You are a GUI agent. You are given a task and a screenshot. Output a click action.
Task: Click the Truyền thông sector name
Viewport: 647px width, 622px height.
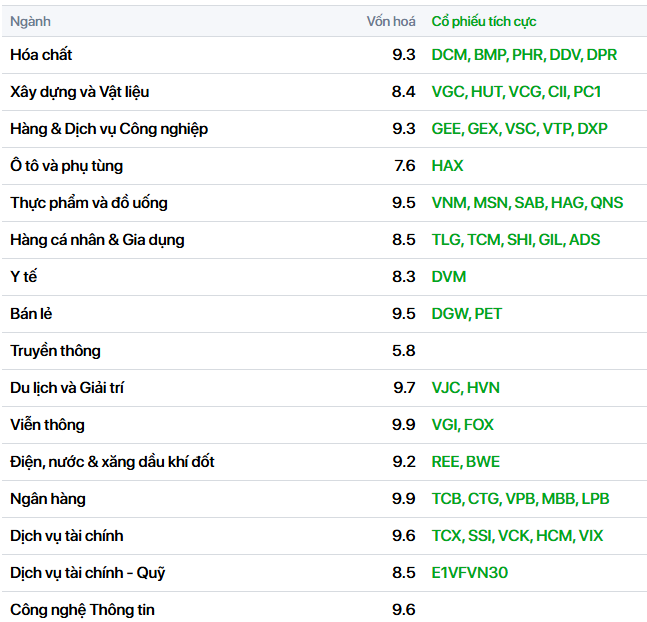[x=55, y=351]
